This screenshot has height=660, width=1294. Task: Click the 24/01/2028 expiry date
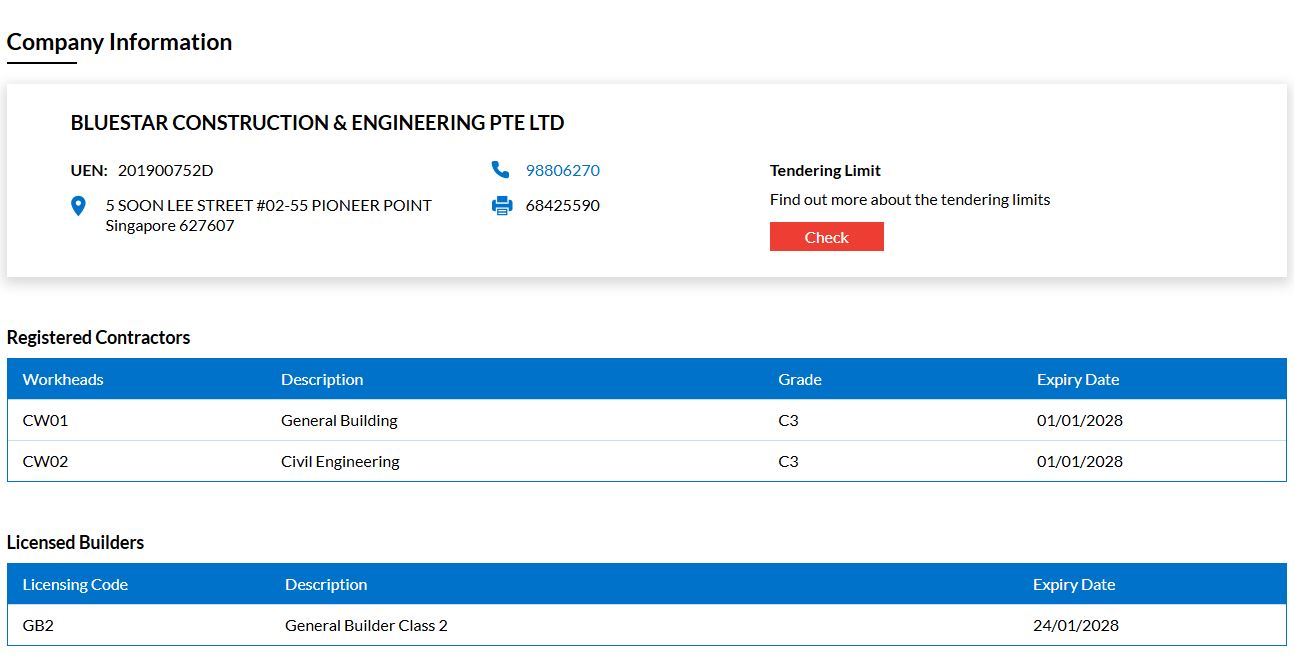[x=1076, y=626]
